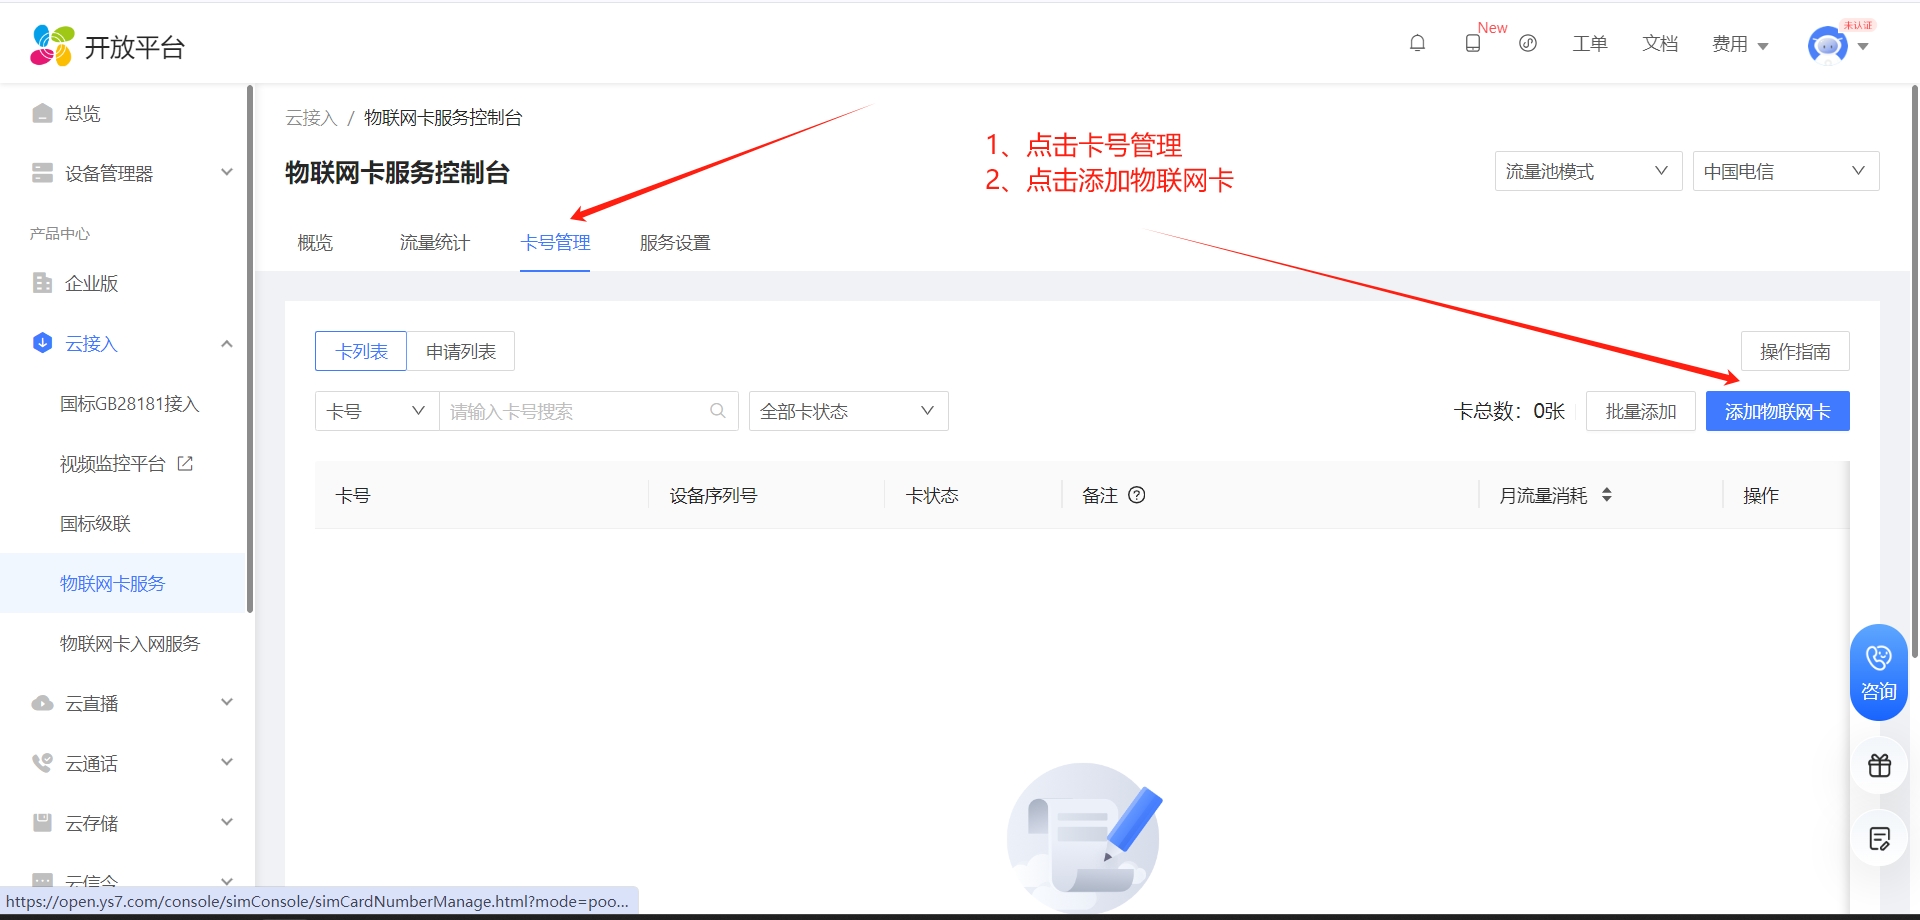Click the user avatar icon
Screen dimensions: 1920x920
click(1827, 45)
